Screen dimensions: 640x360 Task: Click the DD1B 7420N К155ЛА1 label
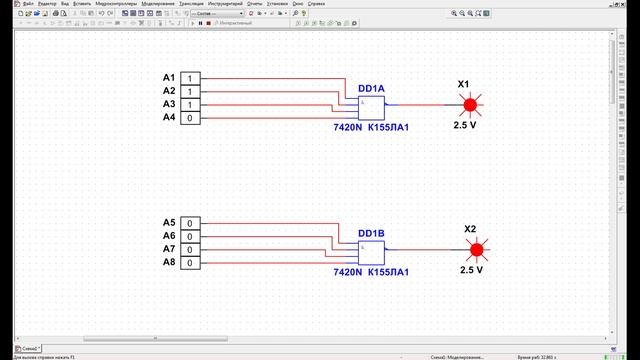371,272
